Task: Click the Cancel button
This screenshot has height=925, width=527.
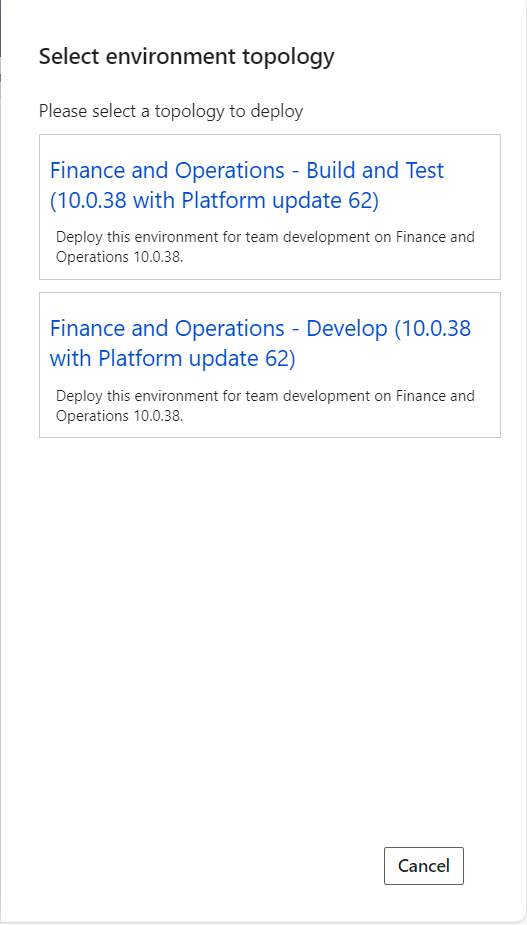Action: 424,865
